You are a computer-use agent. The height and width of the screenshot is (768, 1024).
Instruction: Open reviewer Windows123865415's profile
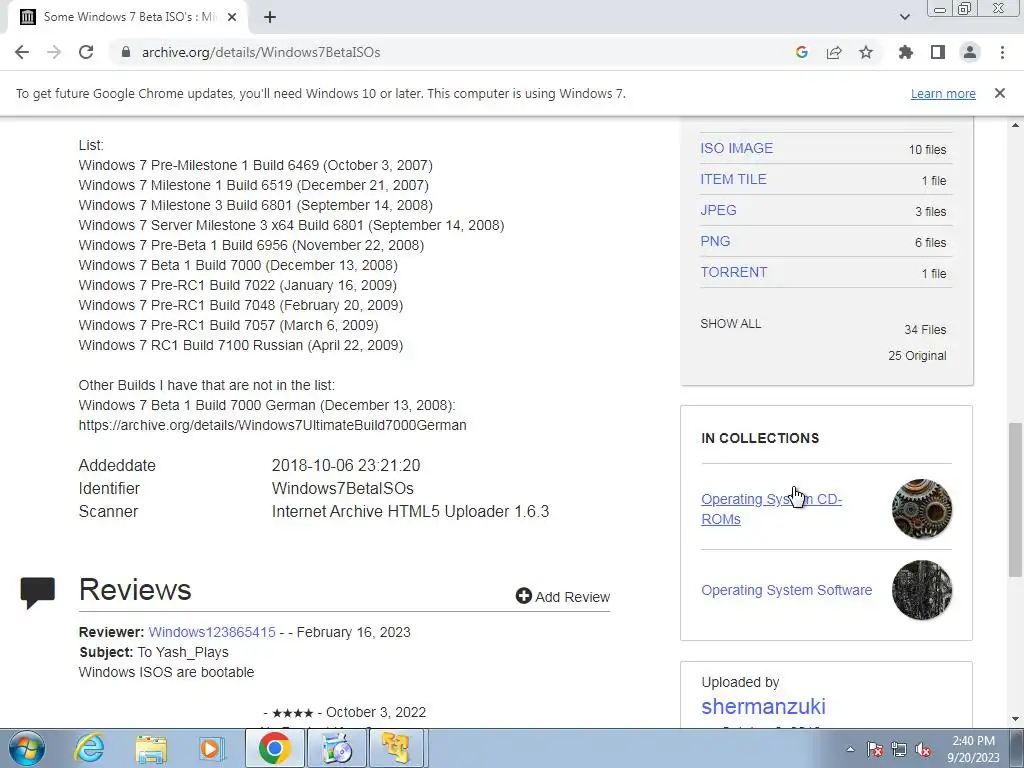pos(212,632)
